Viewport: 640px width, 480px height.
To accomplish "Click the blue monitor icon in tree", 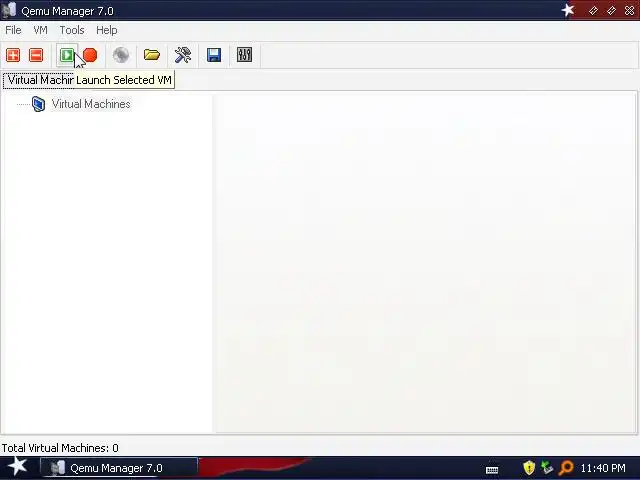I will tap(38, 104).
